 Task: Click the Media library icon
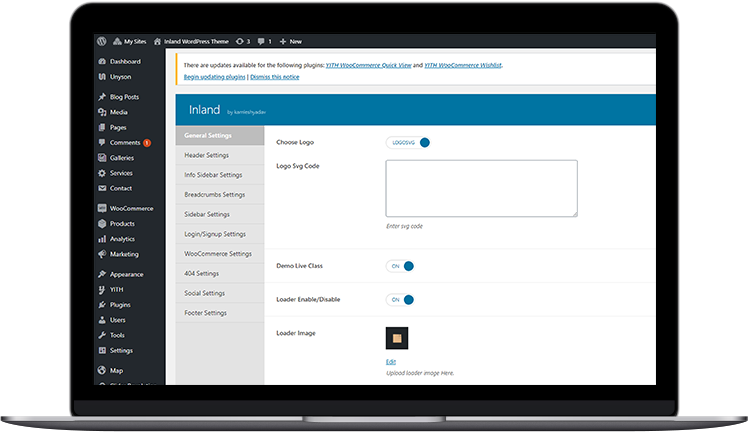(102, 112)
